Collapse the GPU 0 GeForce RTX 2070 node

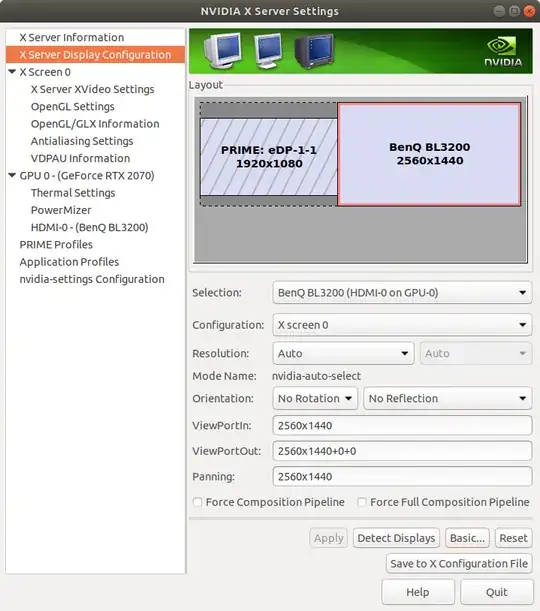12,175
